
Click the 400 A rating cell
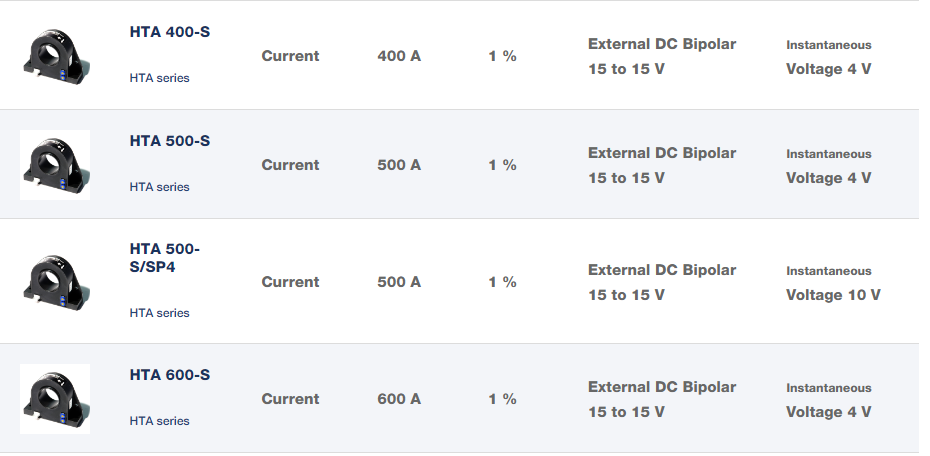399,56
